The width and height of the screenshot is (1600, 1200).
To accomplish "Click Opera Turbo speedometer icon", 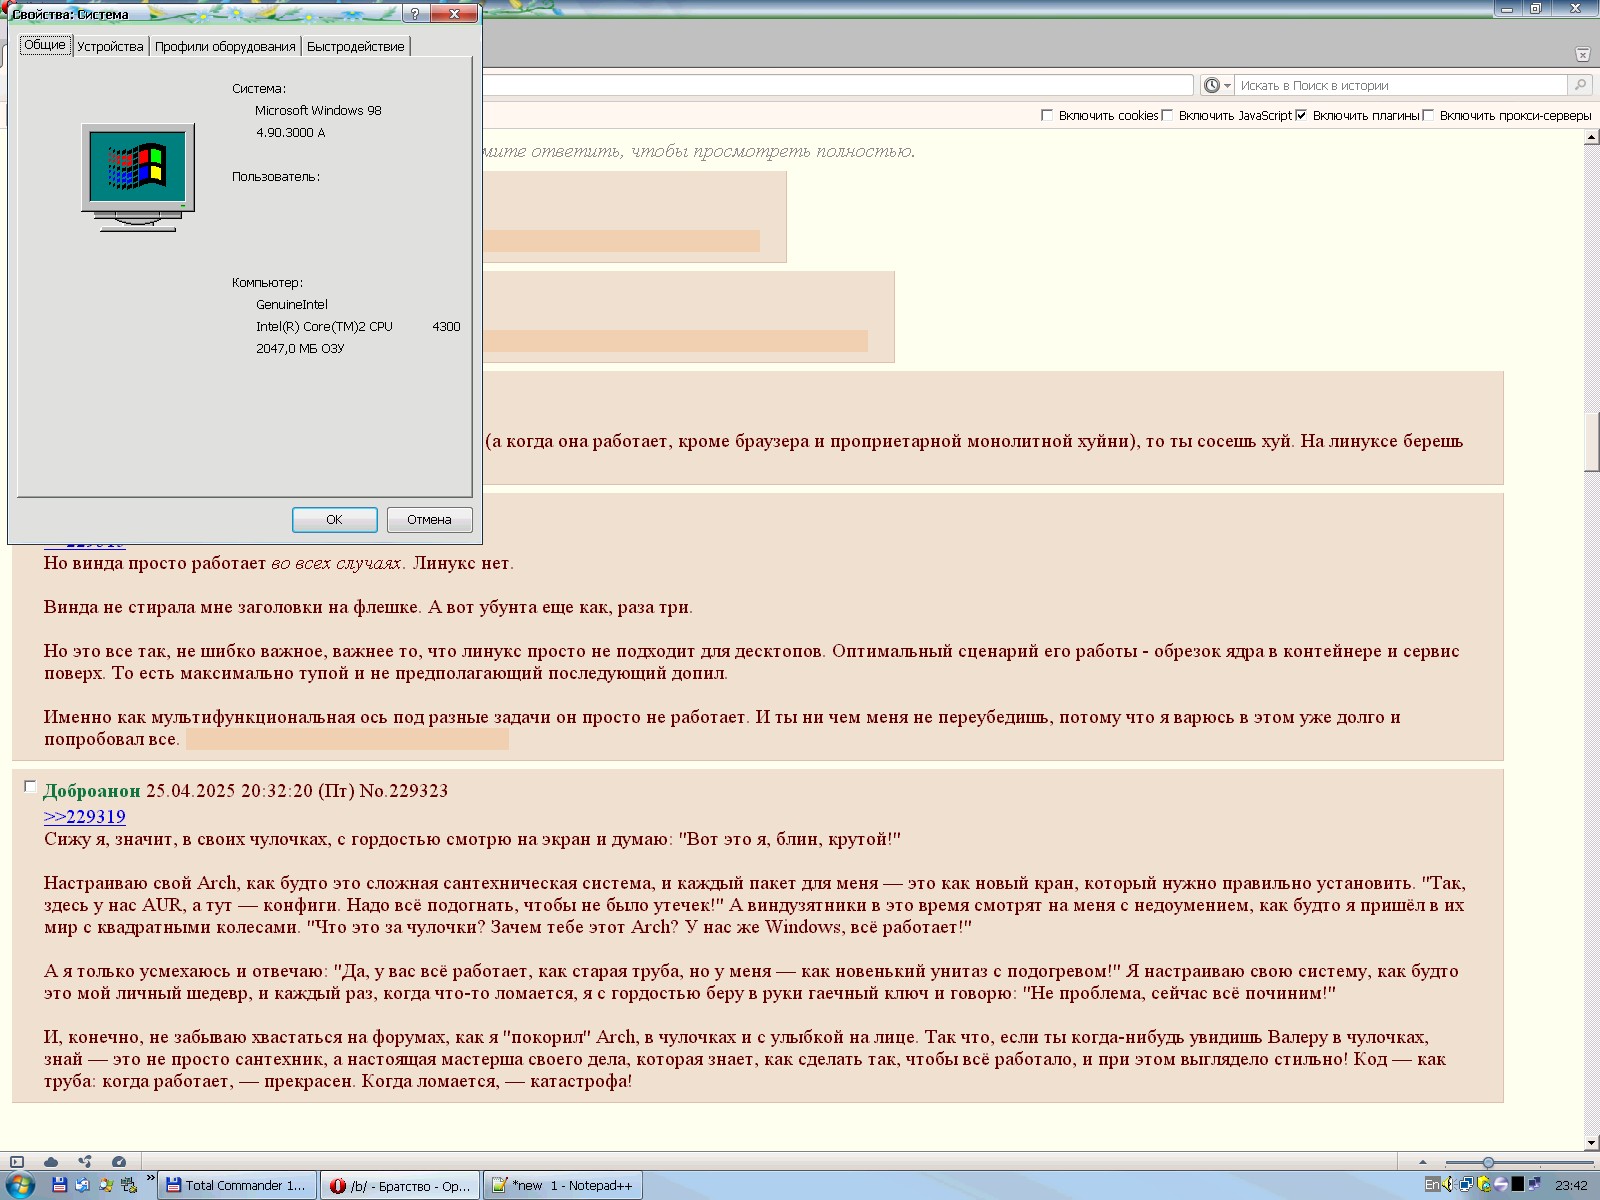I will click(x=119, y=1162).
